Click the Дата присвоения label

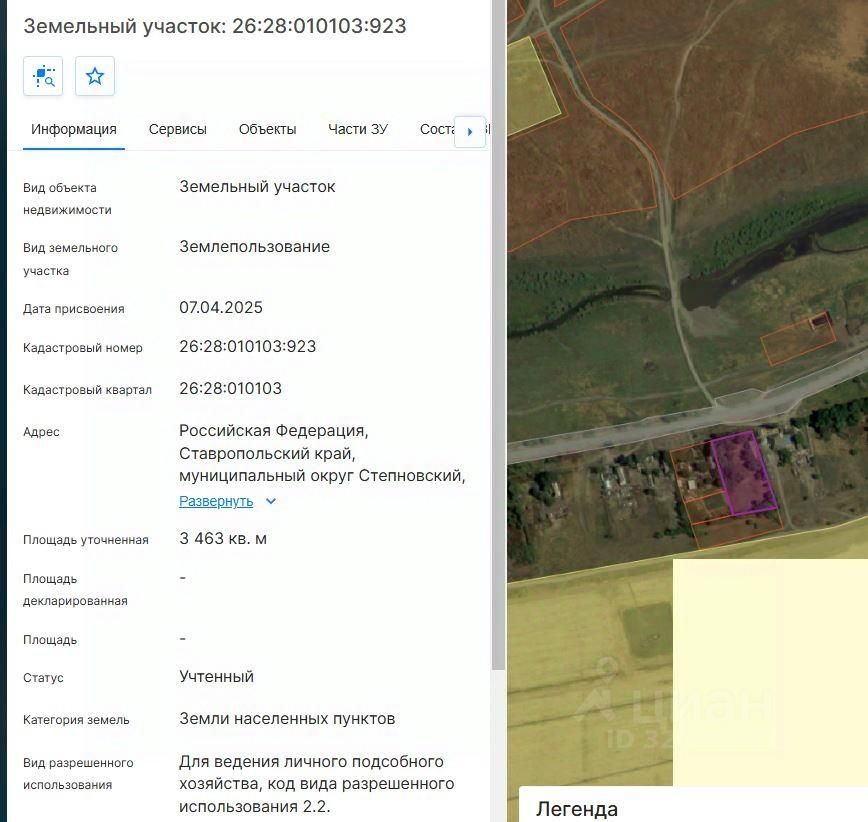coord(74,308)
